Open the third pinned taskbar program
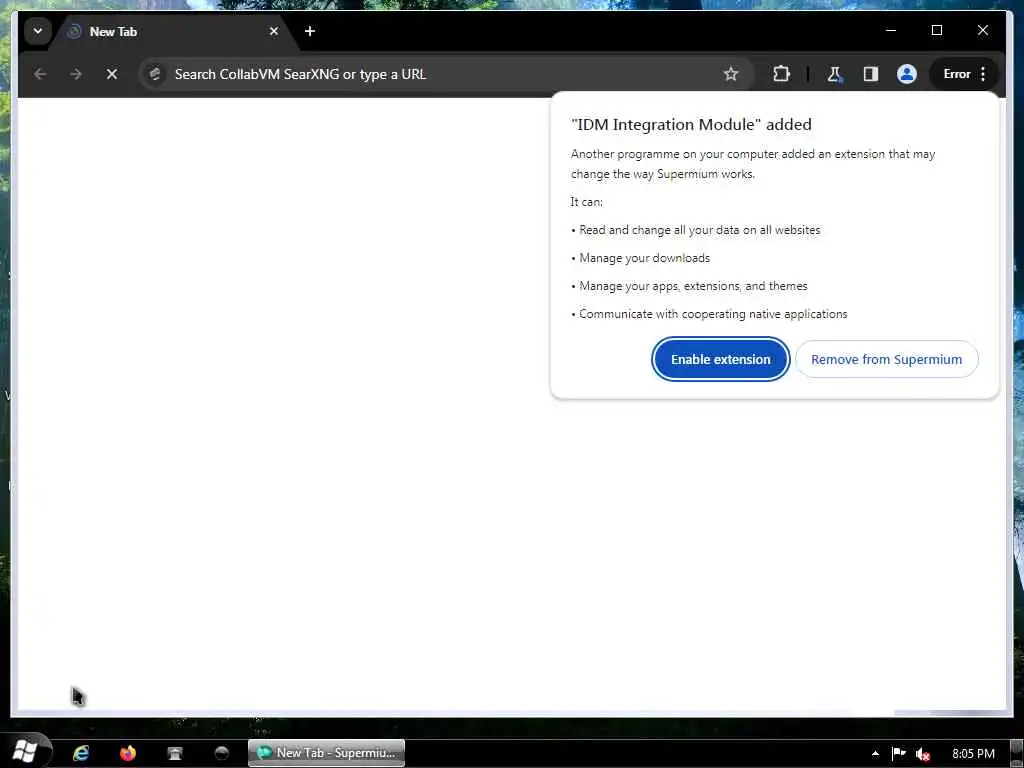 pyautogui.click(x=175, y=753)
